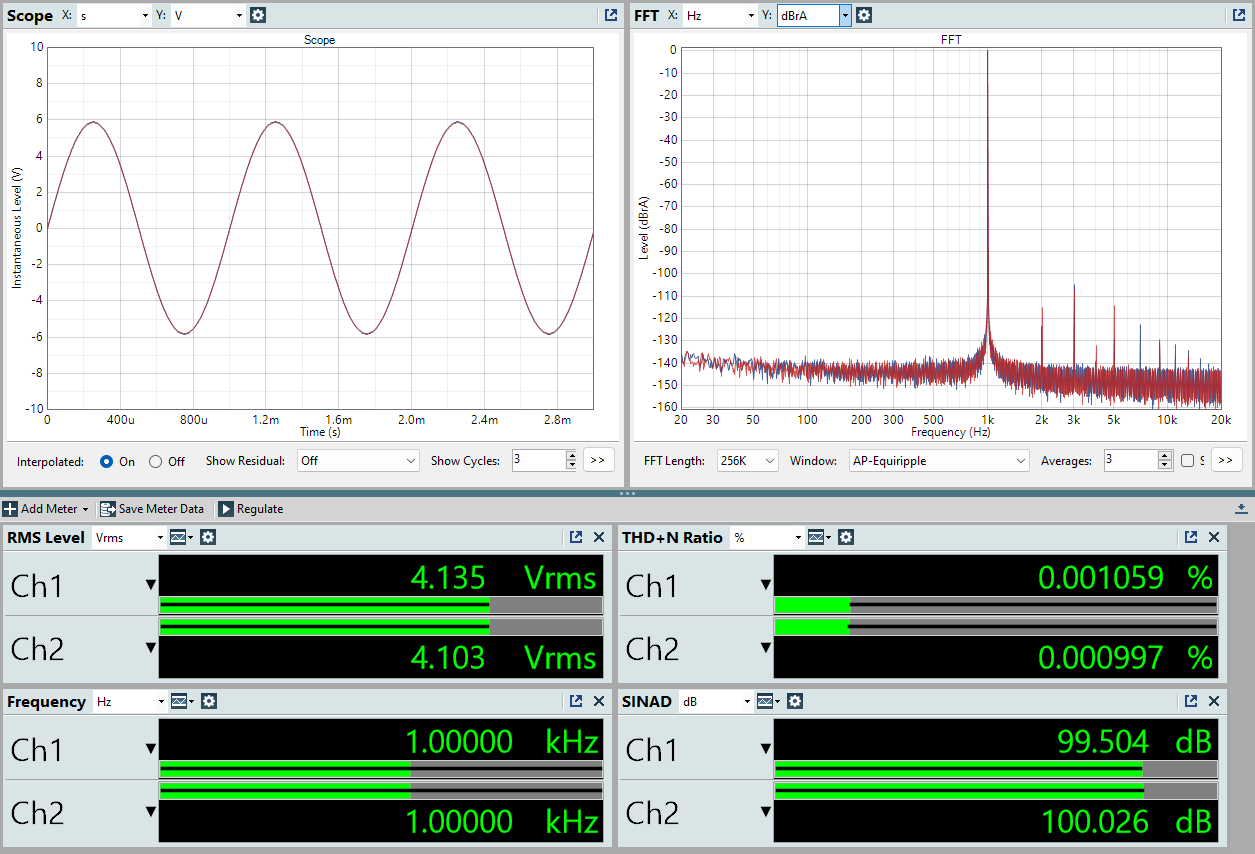This screenshot has width=1255, height=854.
Task: Open Add Meter menu
Action: 47,509
